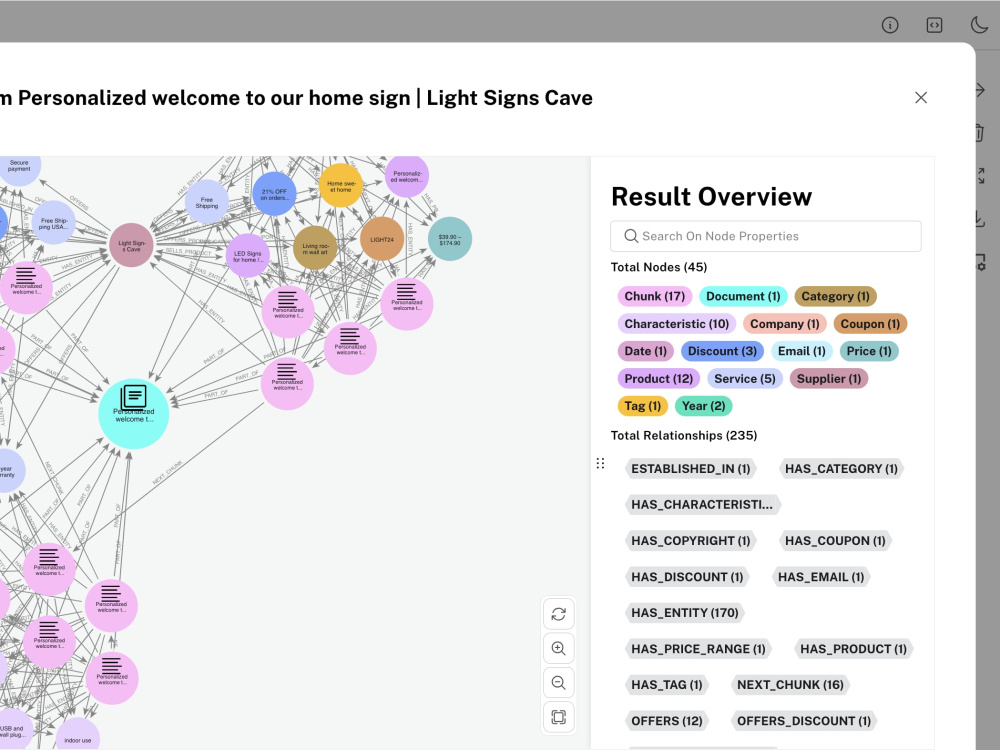Viewport: 1000px width, 750px height.
Task: Select the truncated HAS_CHARACTERISTI... relationship
Action: click(702, 505)
